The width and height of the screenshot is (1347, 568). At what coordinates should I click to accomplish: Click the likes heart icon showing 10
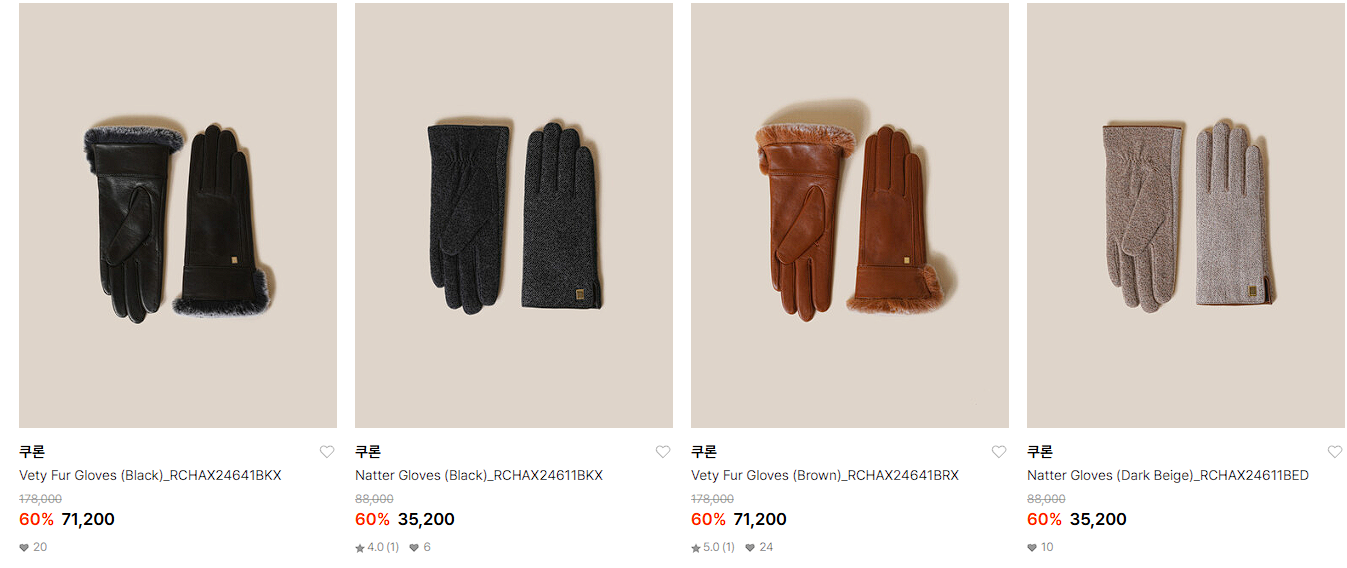[x=1032, y=548]
